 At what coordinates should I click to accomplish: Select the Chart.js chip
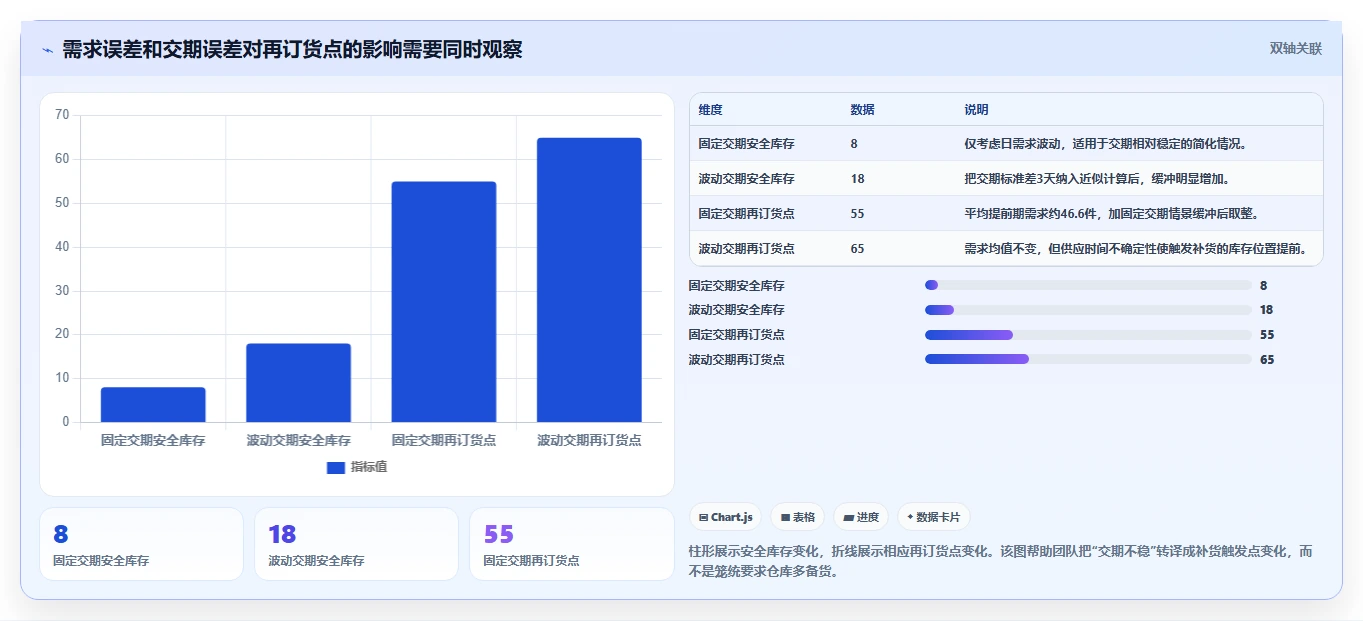[725, 517]
